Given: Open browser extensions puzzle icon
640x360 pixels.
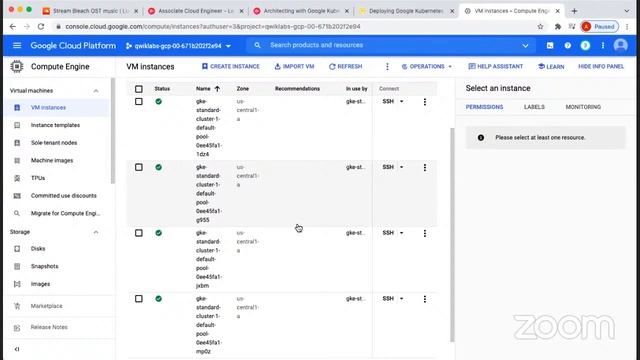Looking at the screenshot, I should pos(558,27).
